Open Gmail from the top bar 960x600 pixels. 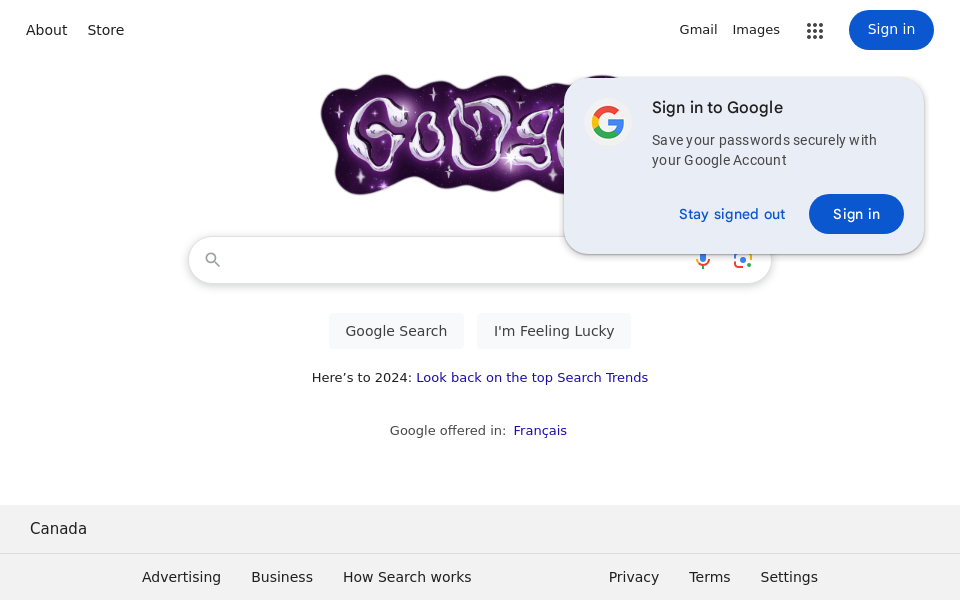(698, 30)
